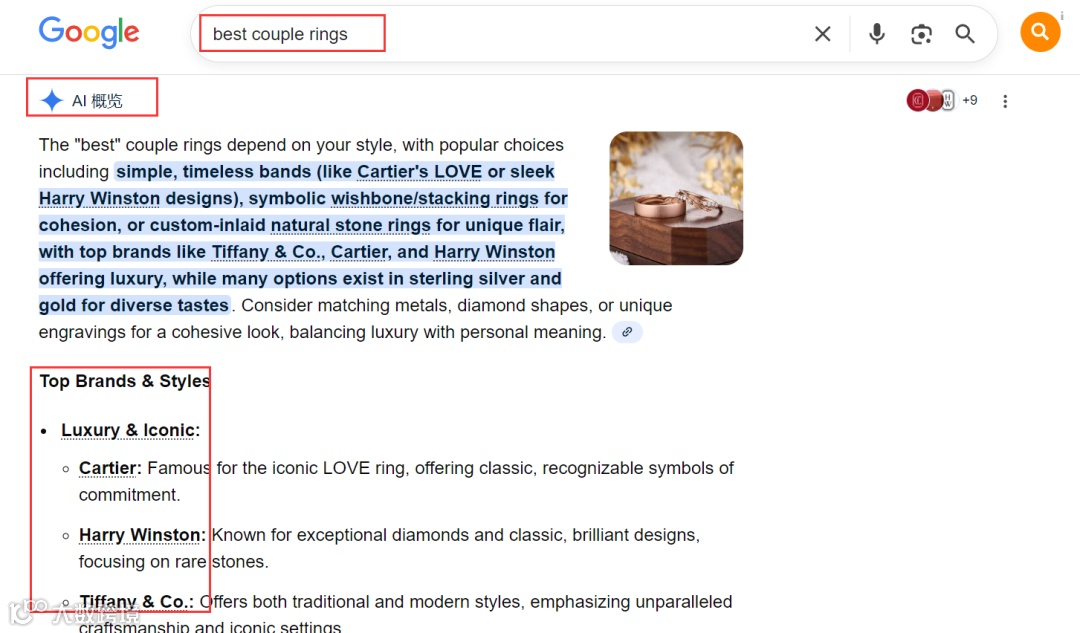The height and width of the screenshot is (633, 1080).
Task: Open the "wishbone/stacking rings" link
Action: coord(435,198)
